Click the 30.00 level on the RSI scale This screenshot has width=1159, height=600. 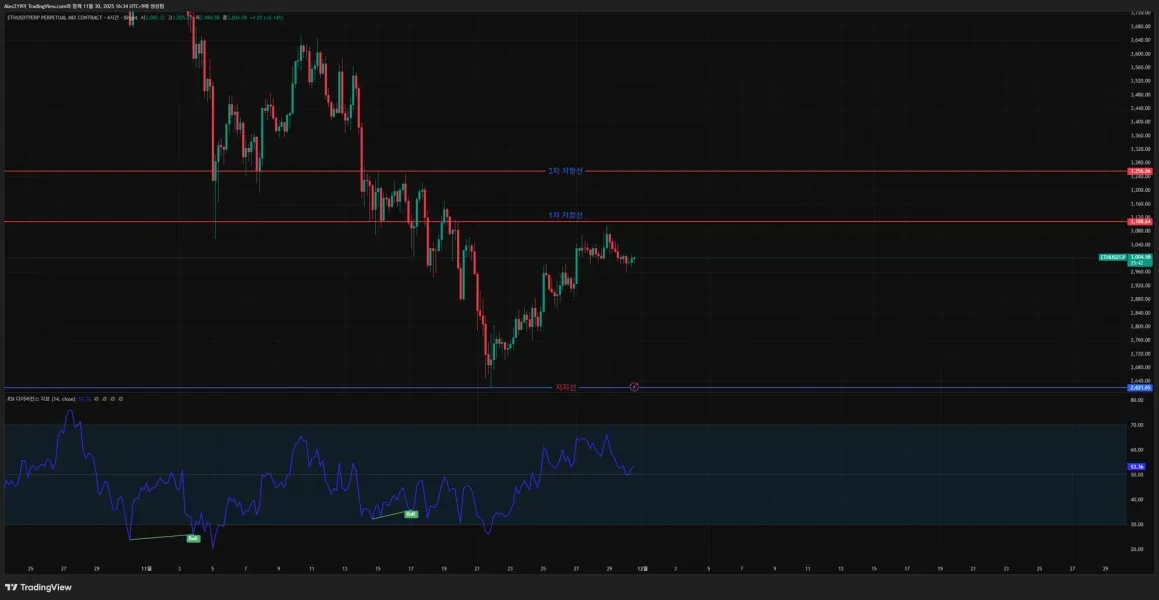(x=1137, y=525)
